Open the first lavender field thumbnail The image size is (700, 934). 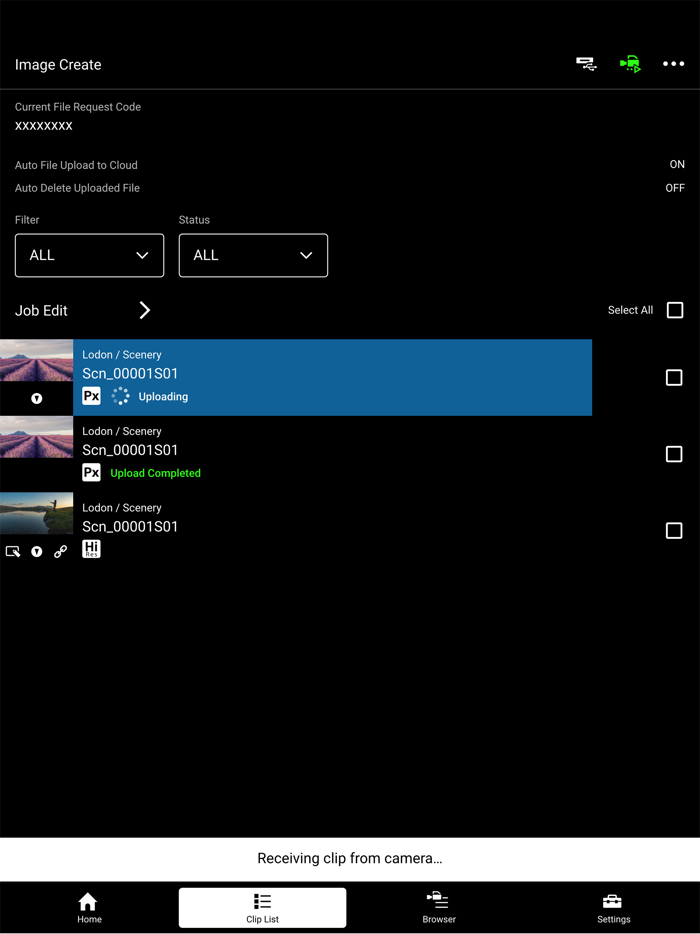coord(36,360)
